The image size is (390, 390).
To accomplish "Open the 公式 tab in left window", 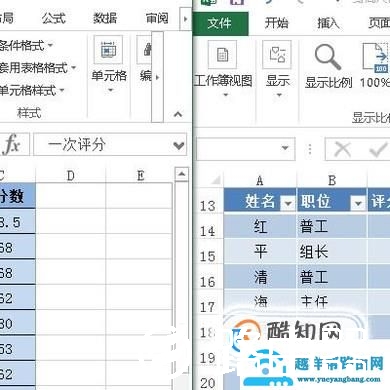I will [53, 18].
